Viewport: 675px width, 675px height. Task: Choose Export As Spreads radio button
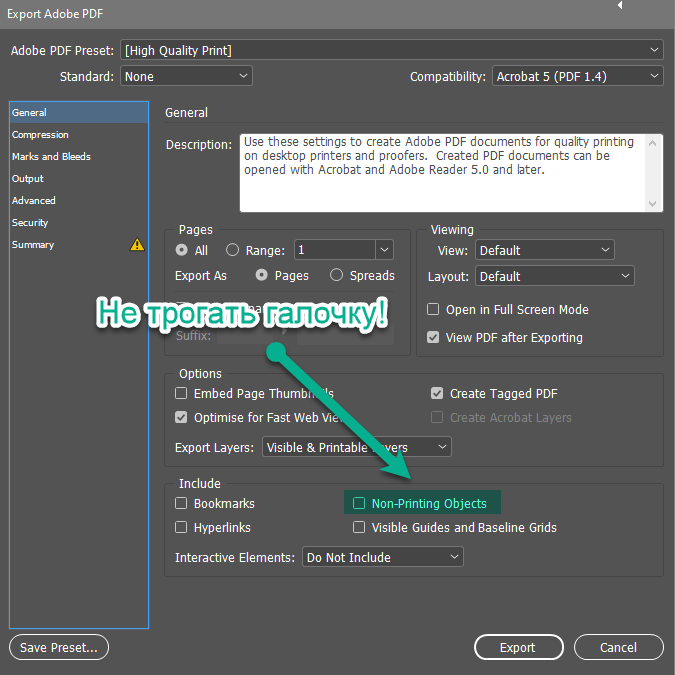[336, 275]
